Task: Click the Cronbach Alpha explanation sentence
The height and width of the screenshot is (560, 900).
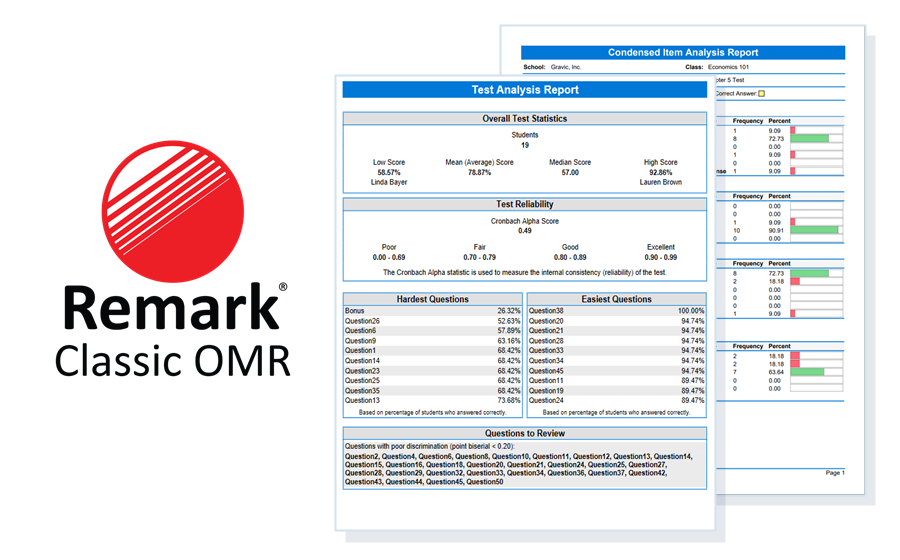Action: click(x=525, y=273)
